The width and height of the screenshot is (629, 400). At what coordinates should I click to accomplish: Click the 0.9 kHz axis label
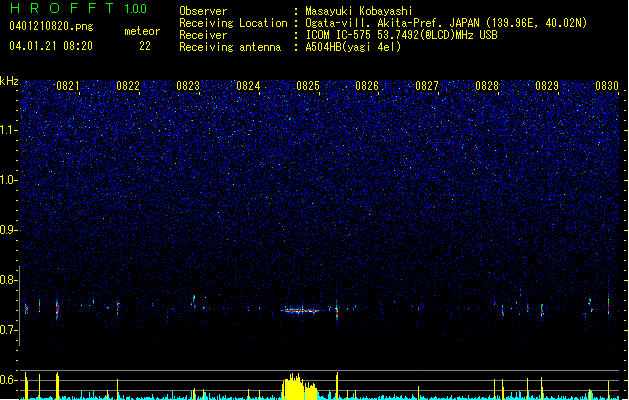8,230
